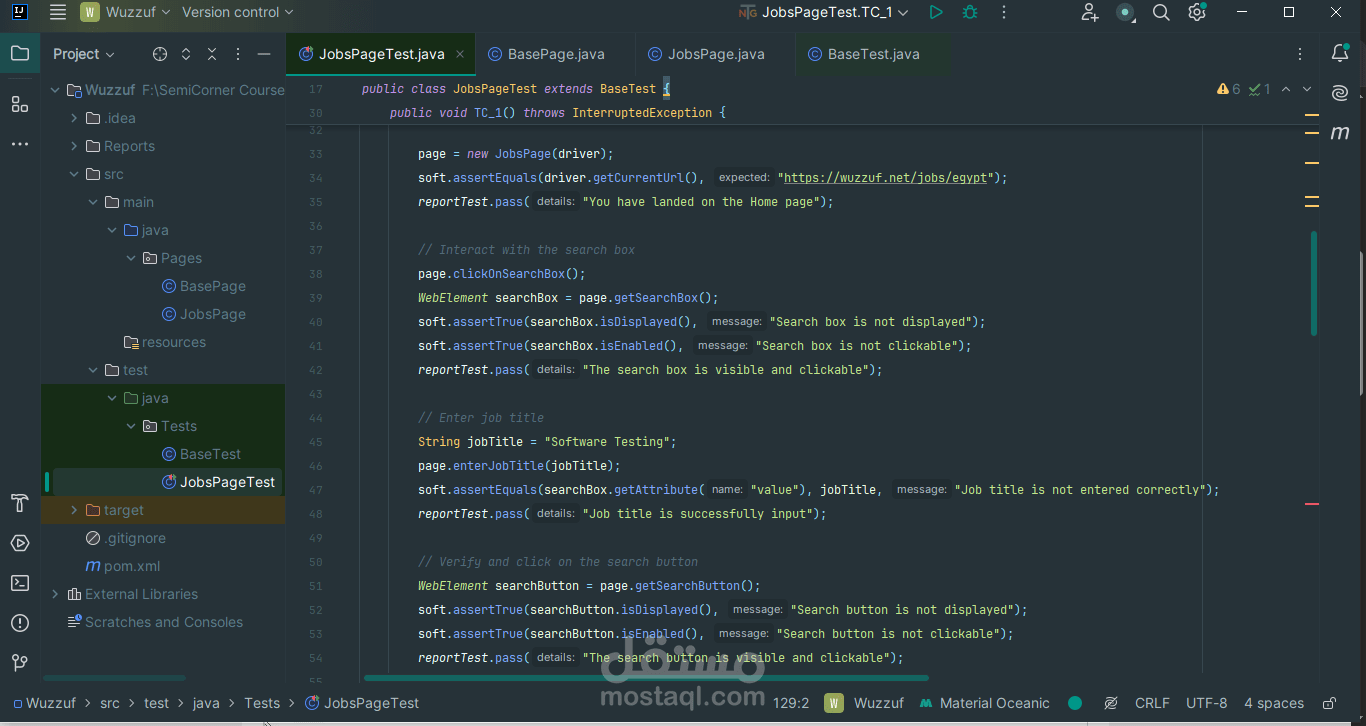Open the add collaborator (Code With Me) icon
This screenshot has height=726, width=1366.
click(x=1090, y=12)
